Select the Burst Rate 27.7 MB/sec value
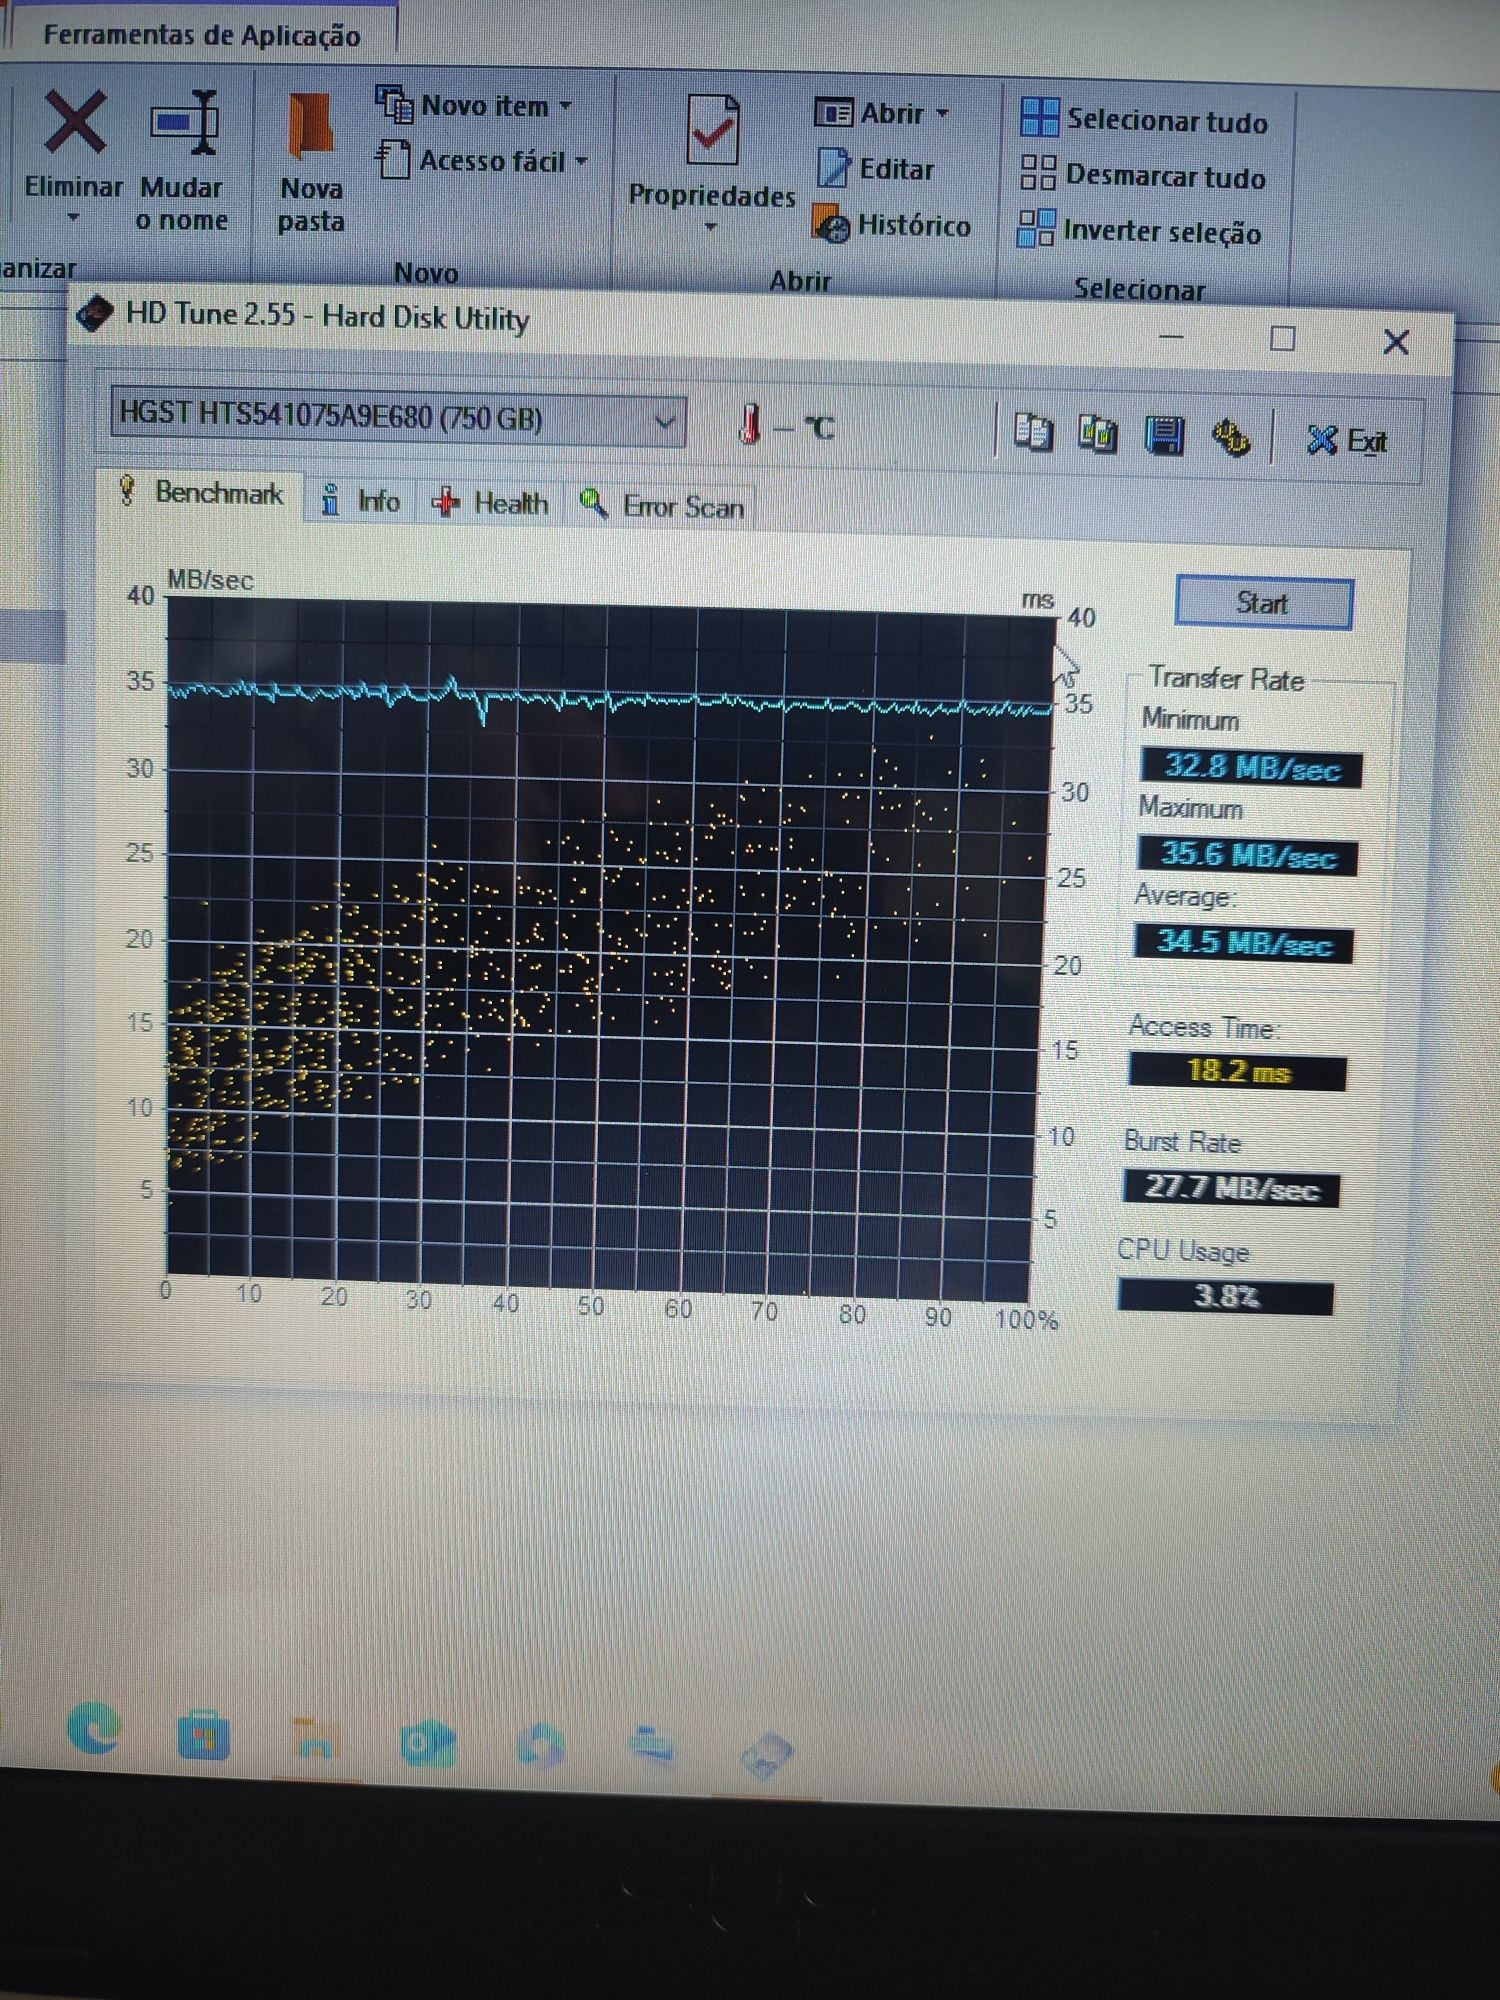This screenshot has width=1500, height=2000. [x=1232, y=1188]
